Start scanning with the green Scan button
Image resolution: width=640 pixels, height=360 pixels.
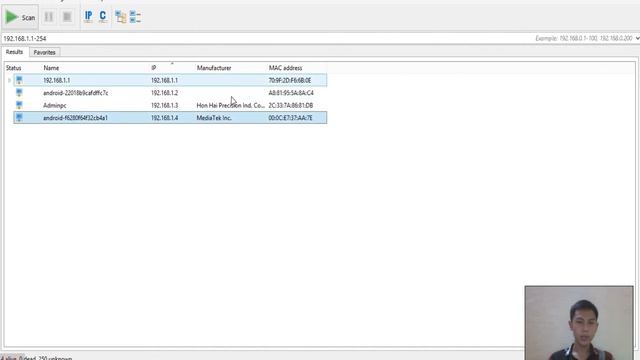point(20,17)
